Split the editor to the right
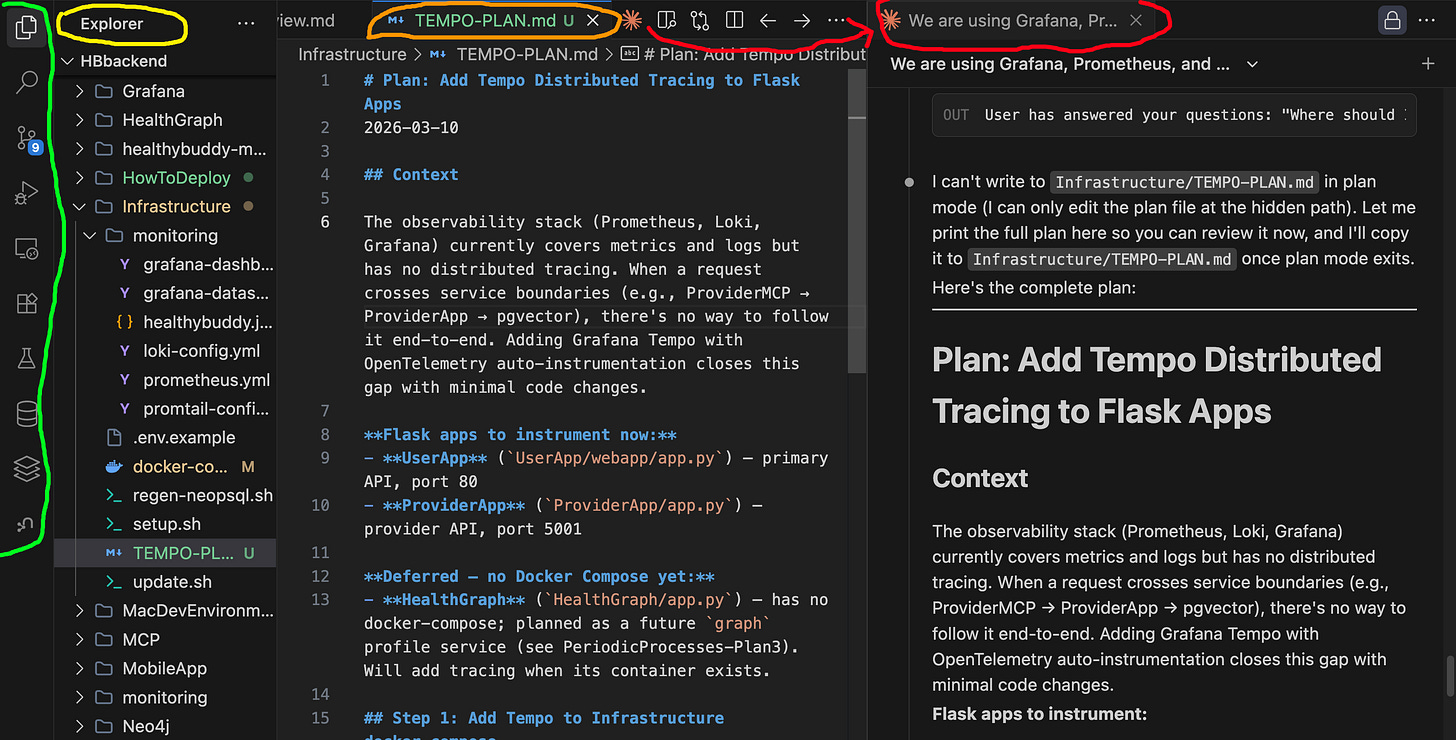The height and width of the screenshot is (740, 1456). tap(734, 20)
